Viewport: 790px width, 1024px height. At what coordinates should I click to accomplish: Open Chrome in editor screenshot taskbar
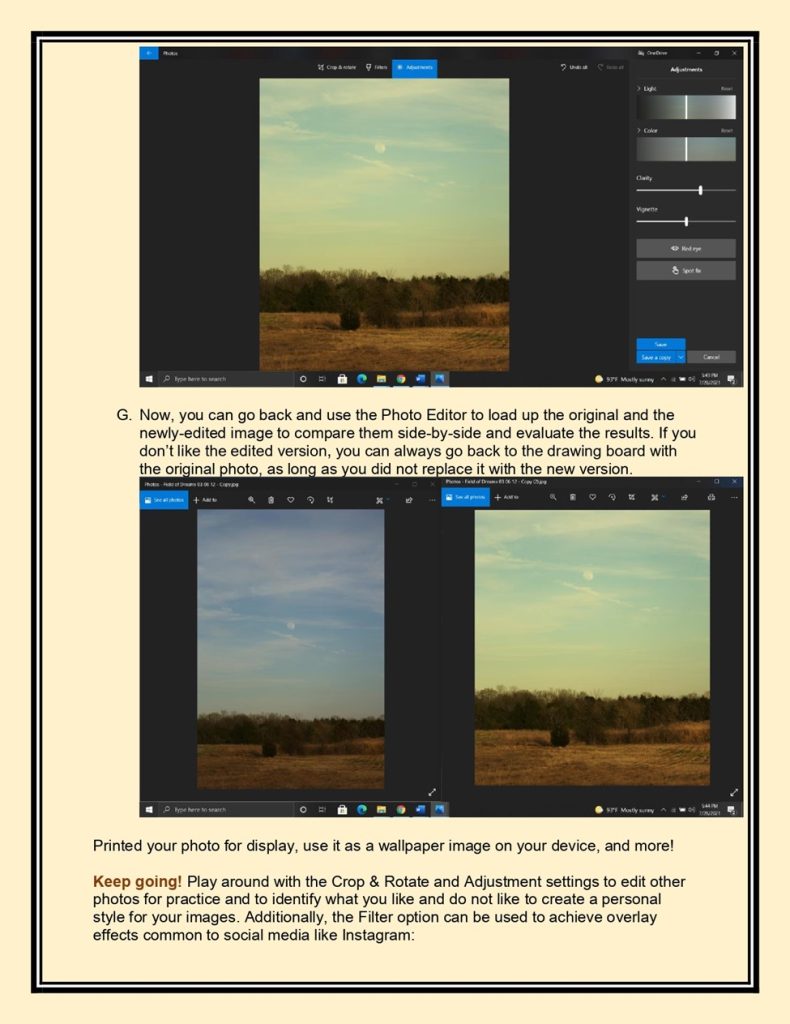[x=401, y=379]
